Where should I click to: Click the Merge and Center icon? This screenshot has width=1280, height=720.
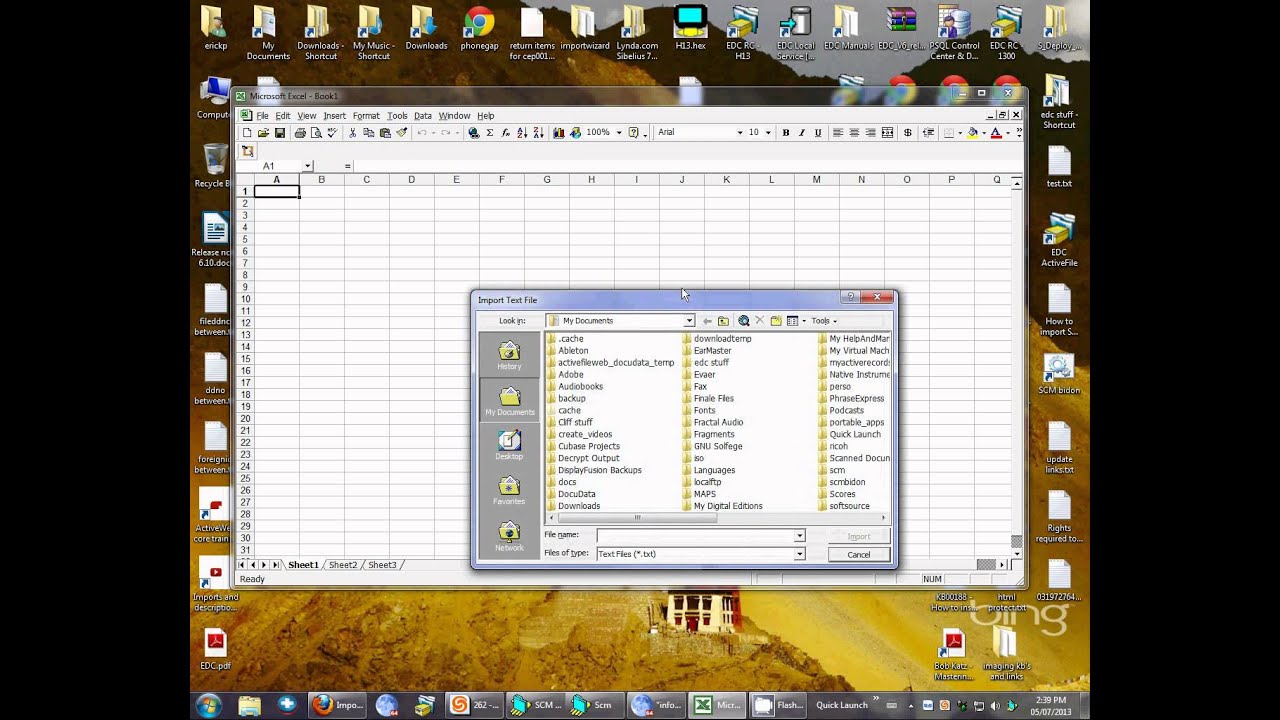887,132
